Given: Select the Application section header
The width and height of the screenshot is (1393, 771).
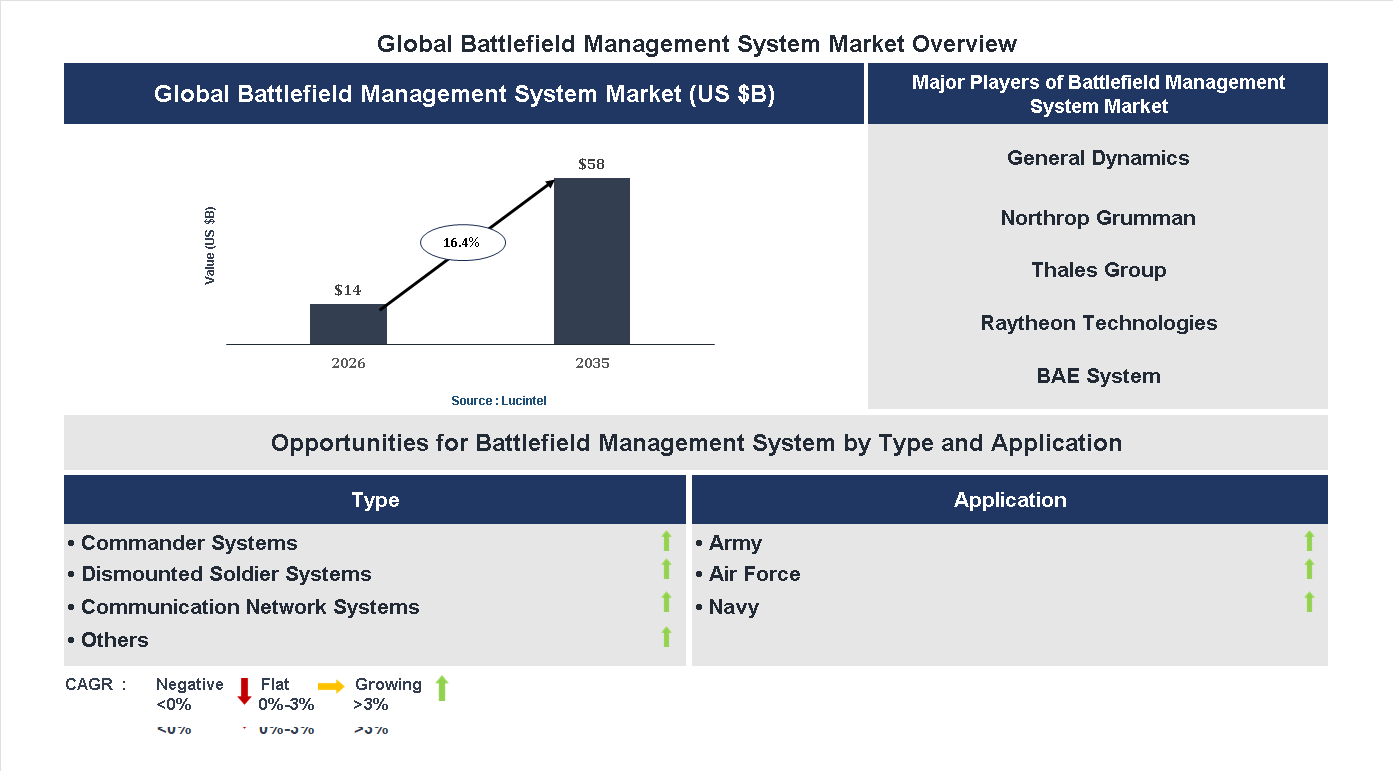Looking at the screenshot, I should 1010,499.
